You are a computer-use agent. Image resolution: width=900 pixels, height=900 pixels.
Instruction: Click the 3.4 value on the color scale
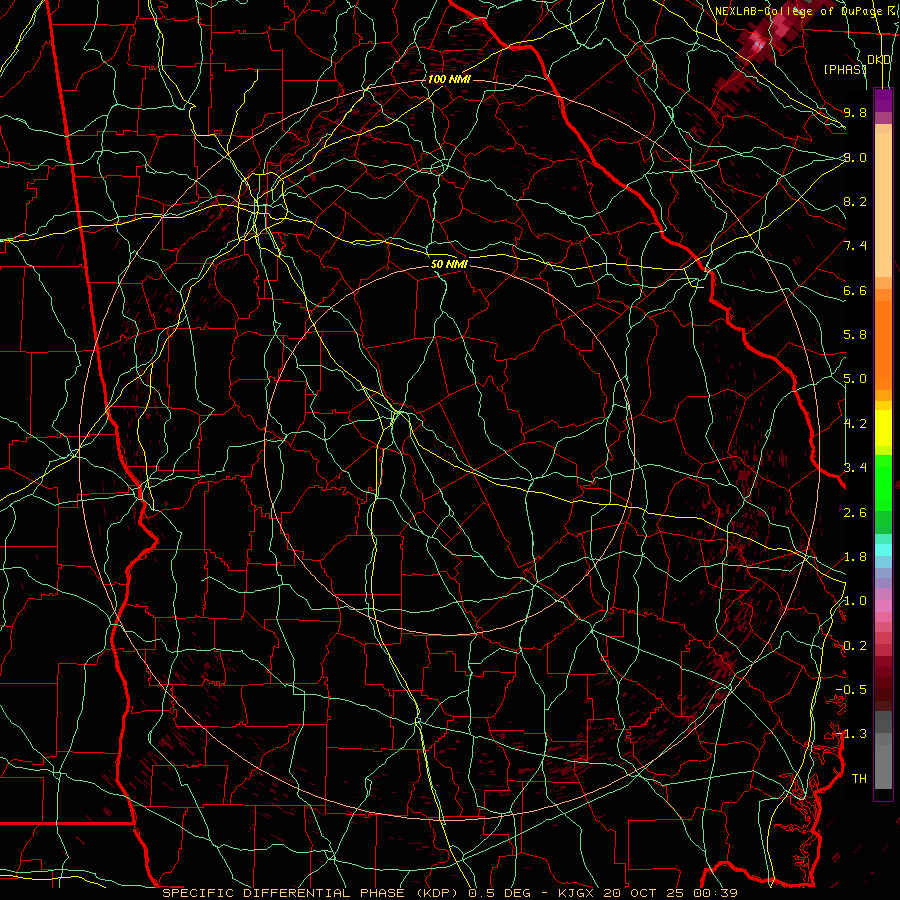tap(855, 467)
